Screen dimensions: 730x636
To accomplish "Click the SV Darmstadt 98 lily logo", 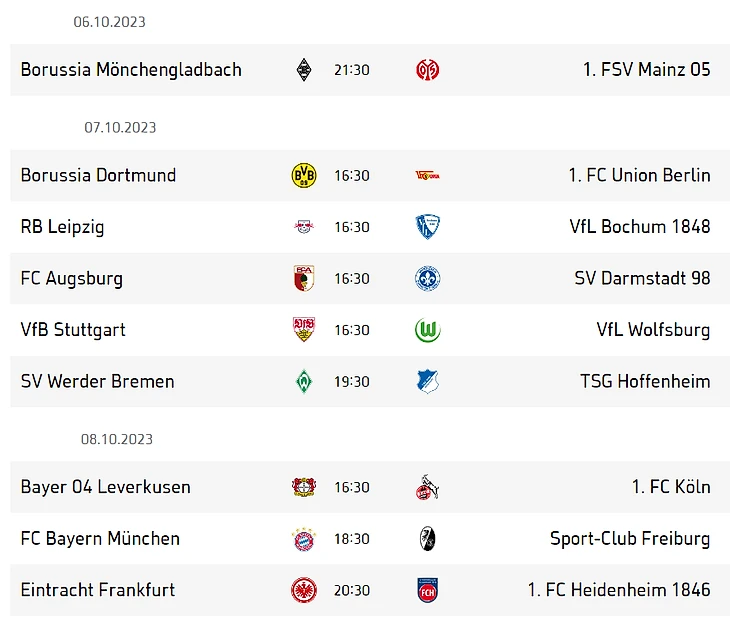I will click(x=427, y=278).
